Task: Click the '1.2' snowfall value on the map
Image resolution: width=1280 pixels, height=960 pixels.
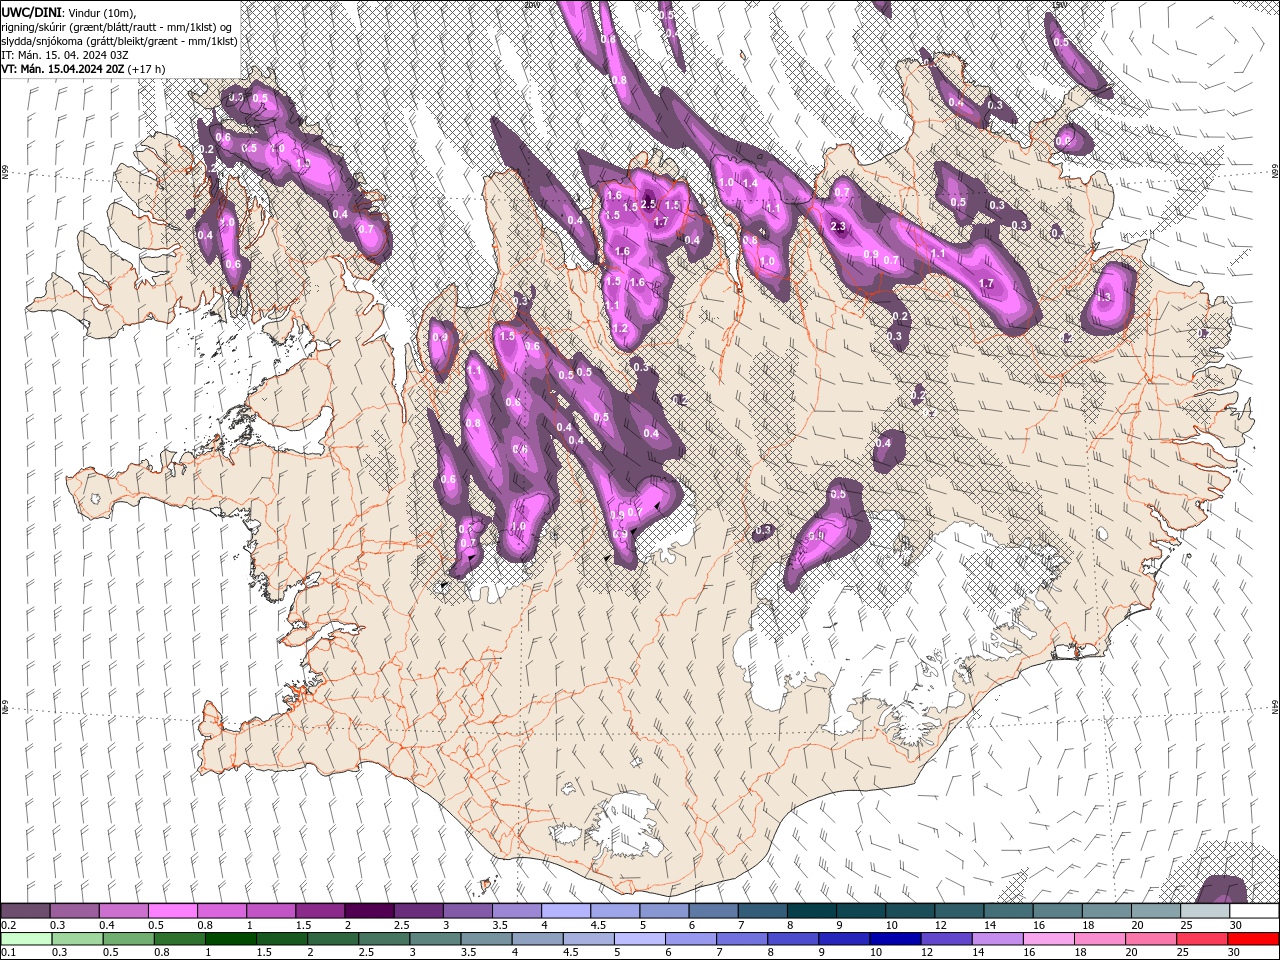Action: pos(619,328)
